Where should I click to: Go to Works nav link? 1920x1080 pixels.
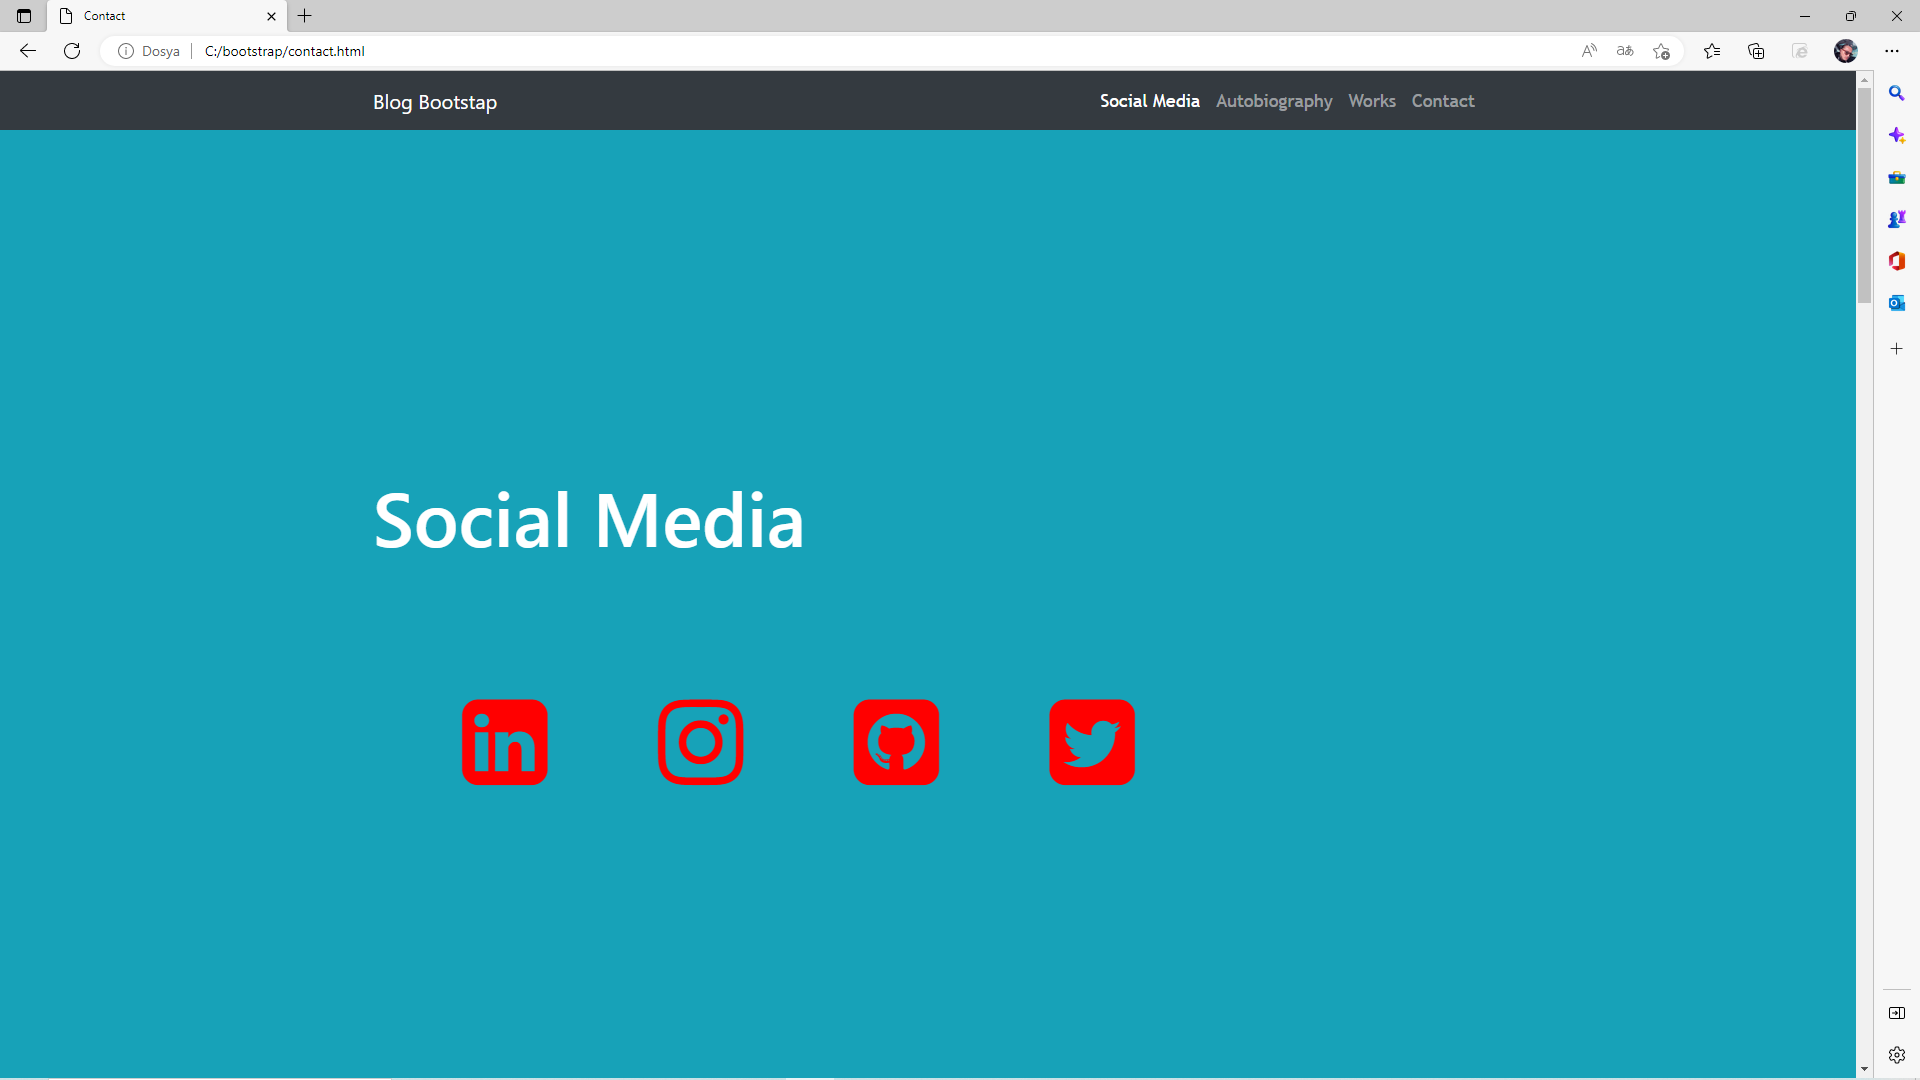(x=1371, y=101)
